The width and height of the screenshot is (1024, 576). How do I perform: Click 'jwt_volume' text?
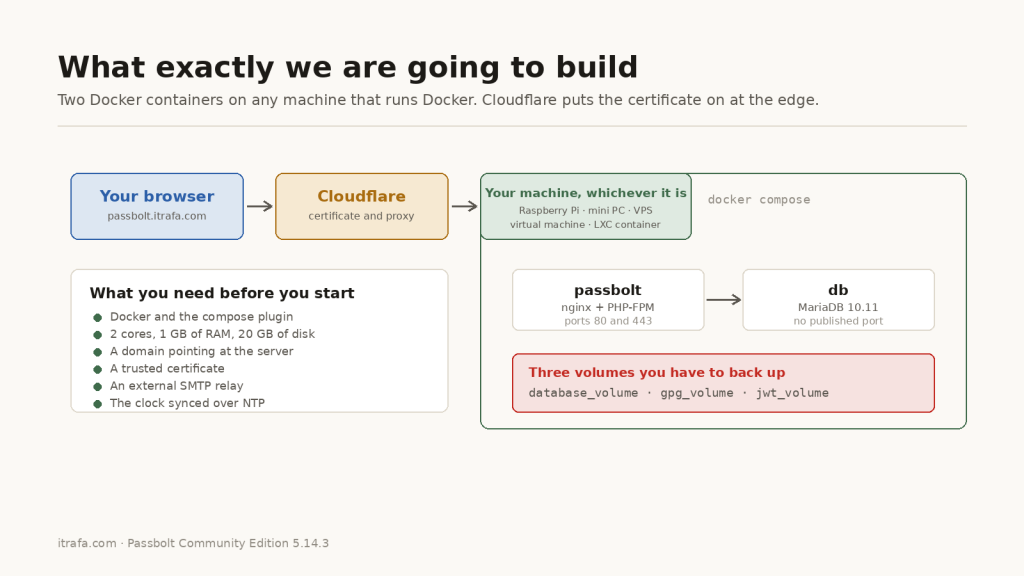tap(792, 393)
